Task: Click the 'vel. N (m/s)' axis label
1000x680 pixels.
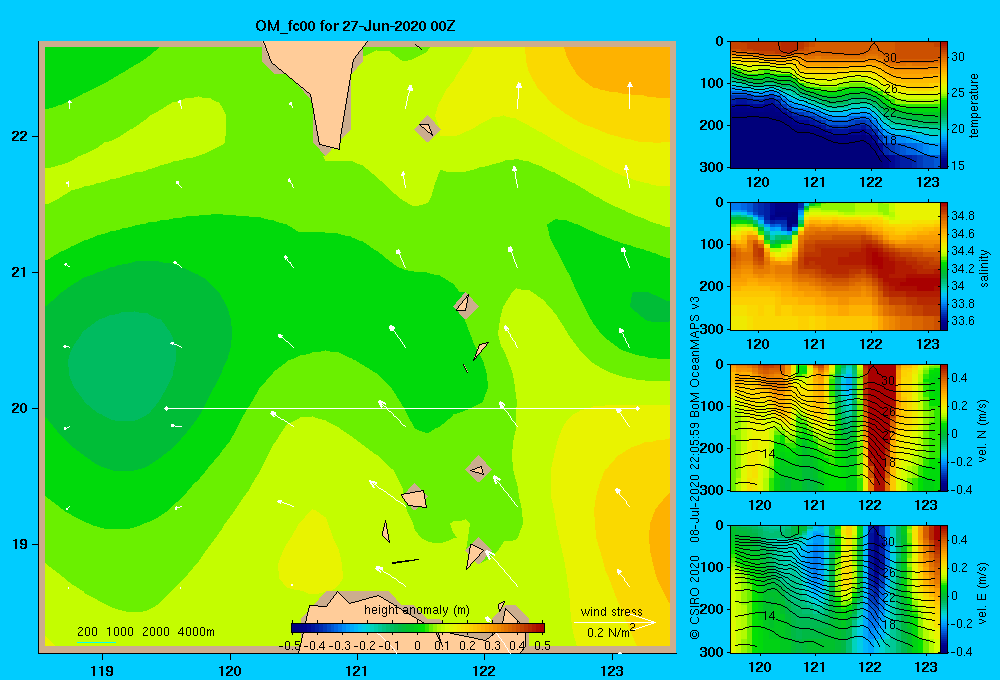Action: point(983,431)
